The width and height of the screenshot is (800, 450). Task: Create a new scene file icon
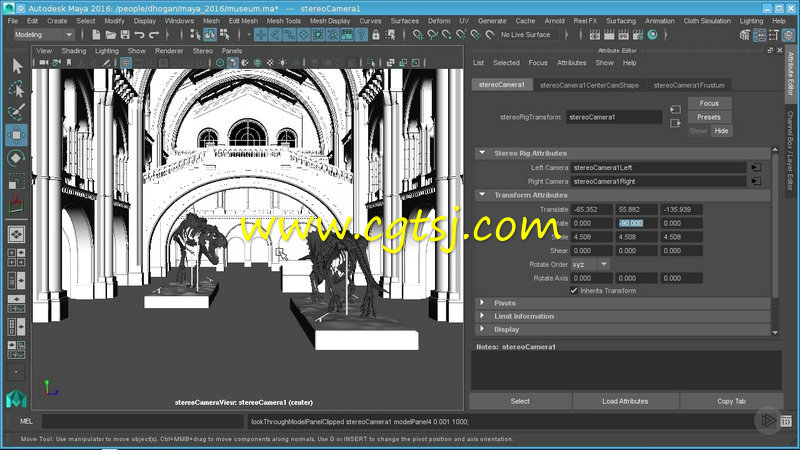coord(96,35)
